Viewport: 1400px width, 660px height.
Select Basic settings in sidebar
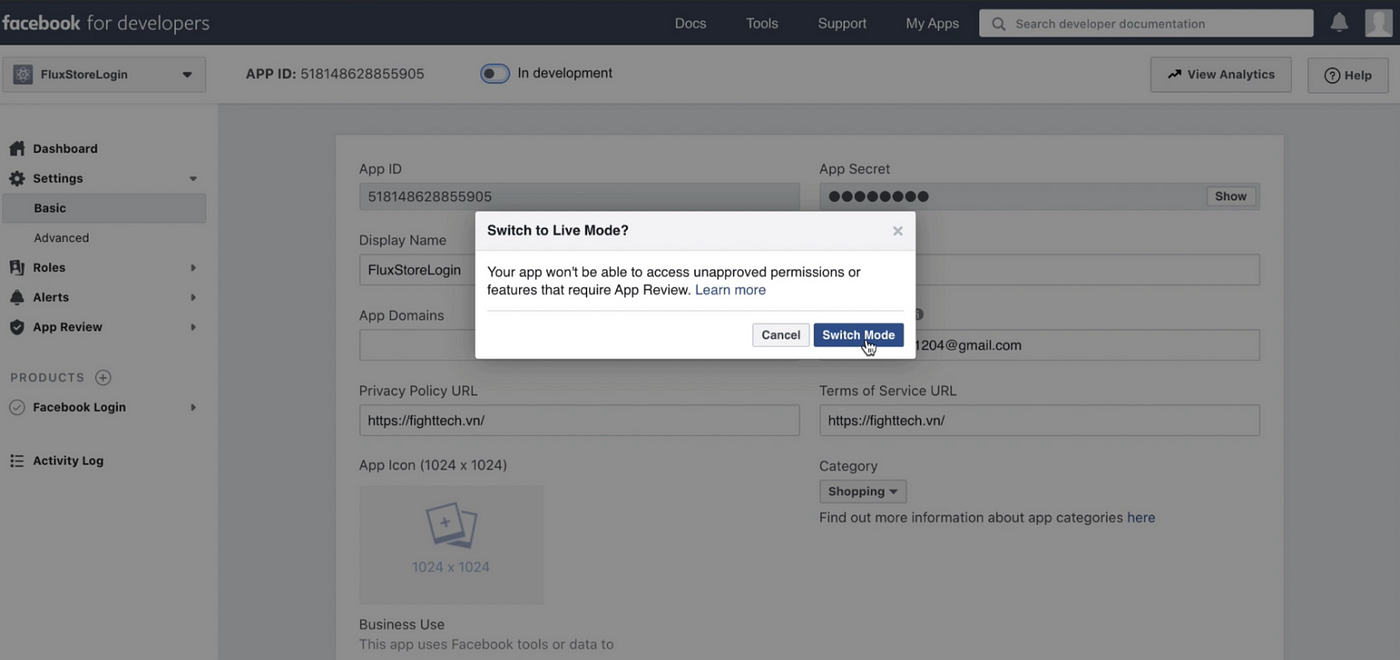tap(104, 208)
